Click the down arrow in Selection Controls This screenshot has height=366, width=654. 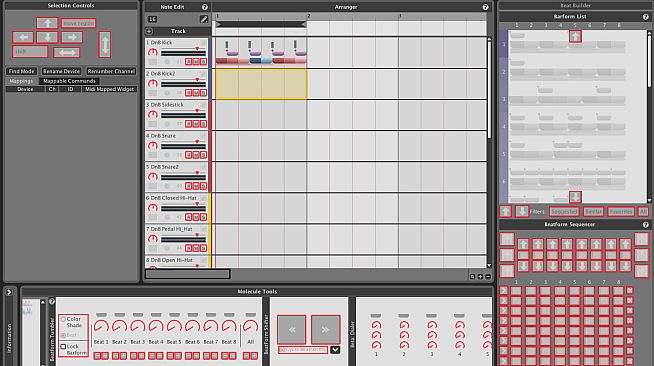pos(47,37)
